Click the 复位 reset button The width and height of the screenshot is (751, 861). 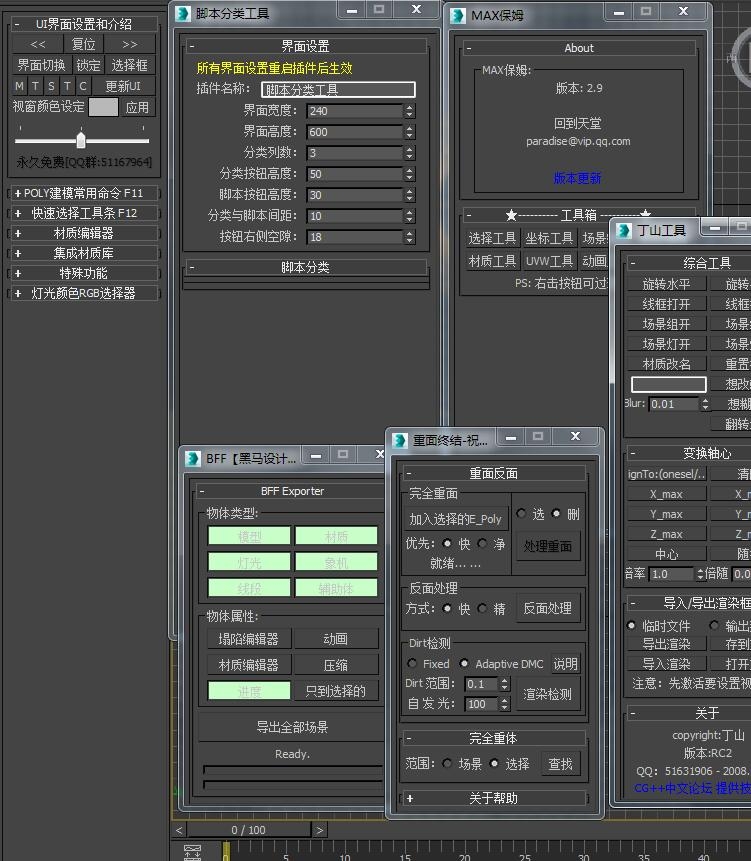(x=84, y=44)
